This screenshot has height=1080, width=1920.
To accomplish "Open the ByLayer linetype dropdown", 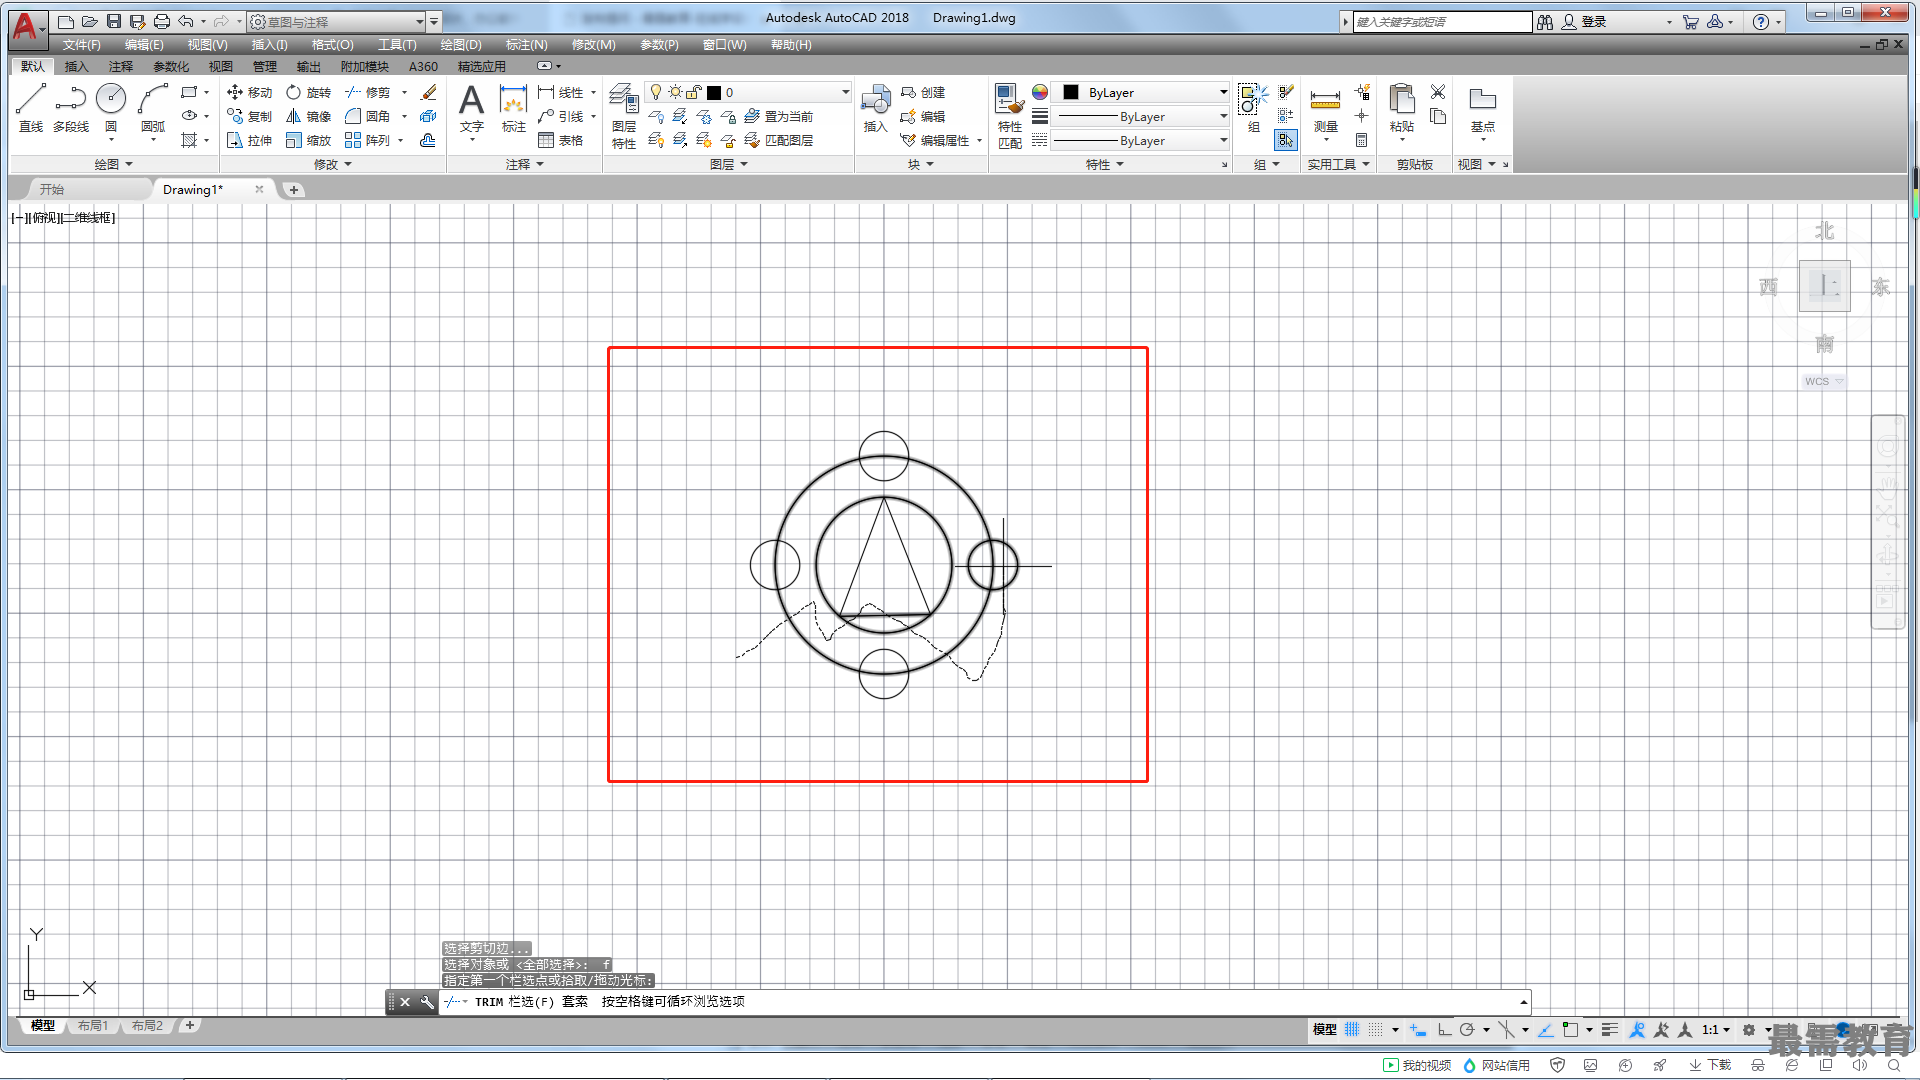I will point(1141,140).
